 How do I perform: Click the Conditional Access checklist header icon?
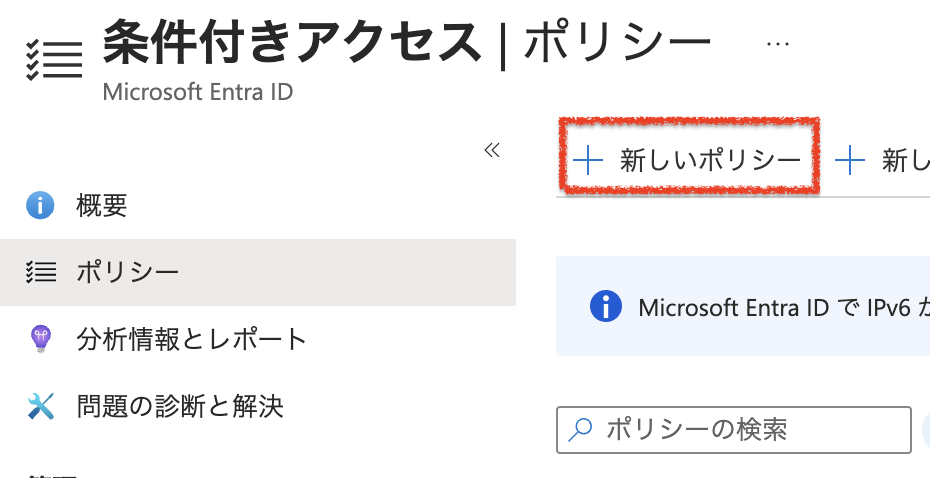54,58
